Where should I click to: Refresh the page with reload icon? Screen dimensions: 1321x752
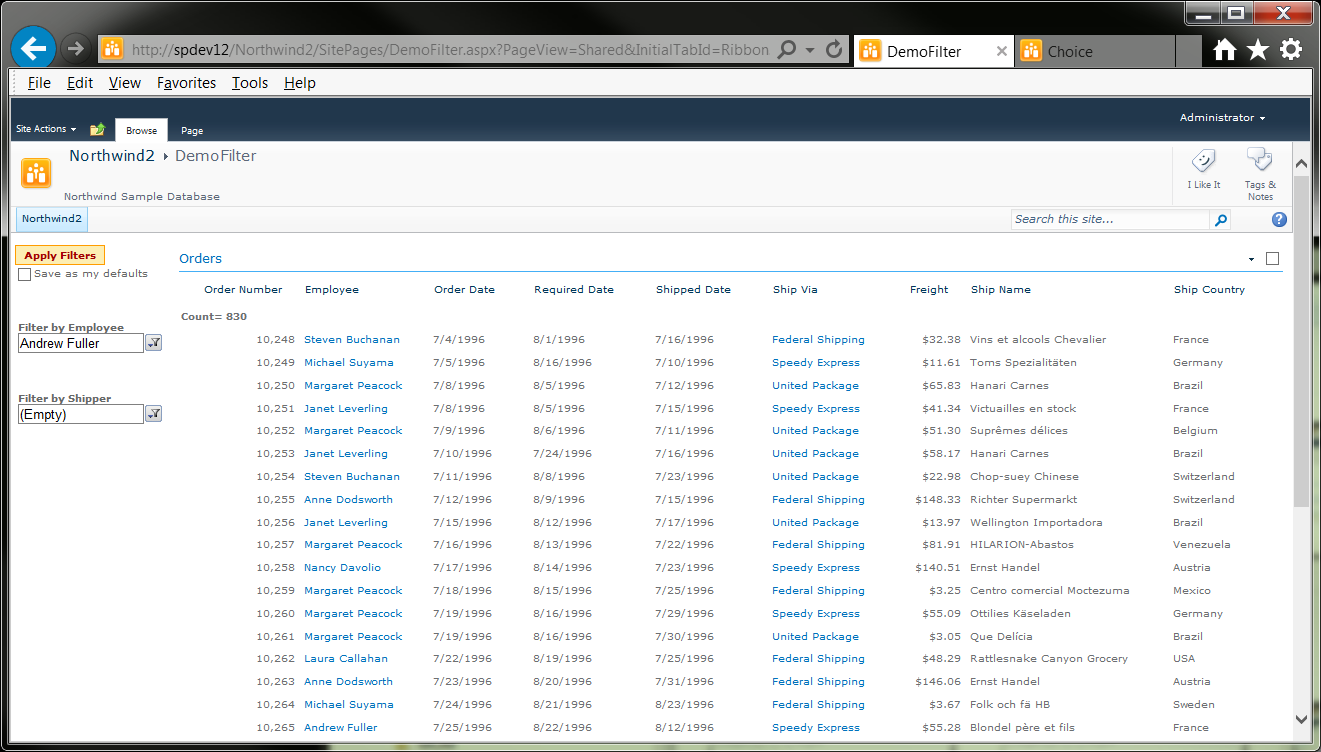835,49
